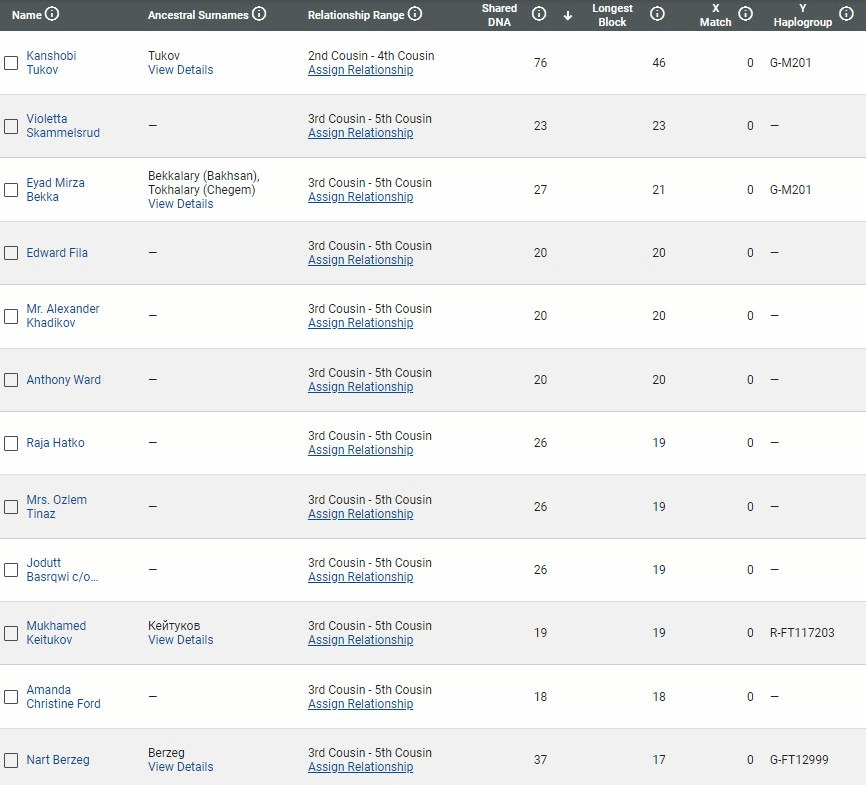View Details for Tukov ancestral surnames
Screen dimensions: 866x785
click(180, 70)
